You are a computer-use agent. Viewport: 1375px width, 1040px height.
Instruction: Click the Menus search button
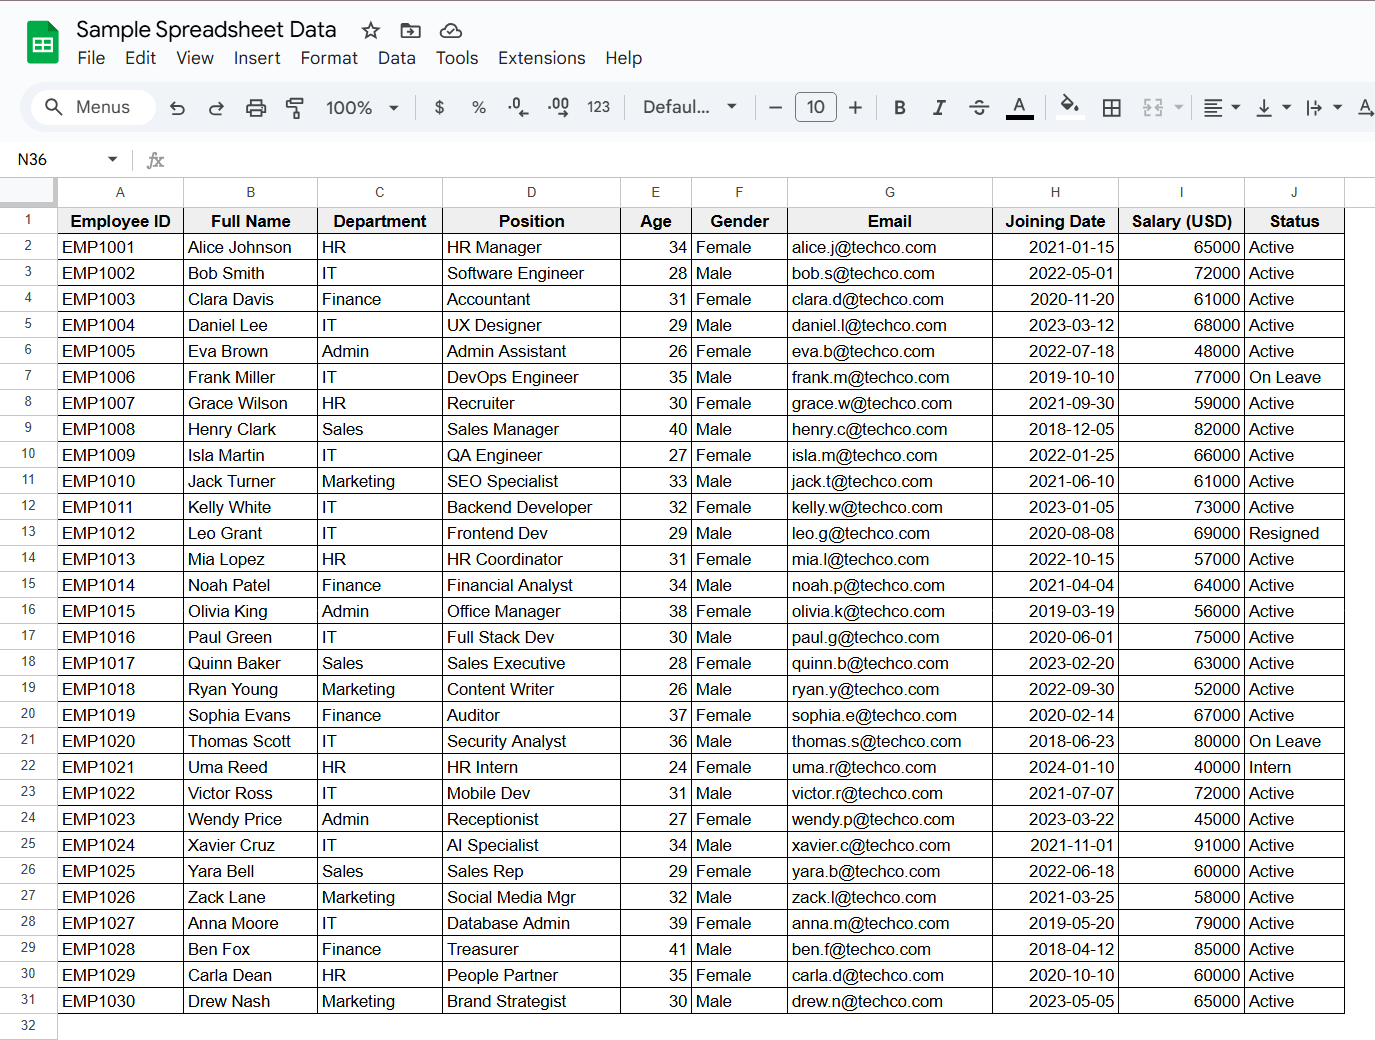click(92, 107)
